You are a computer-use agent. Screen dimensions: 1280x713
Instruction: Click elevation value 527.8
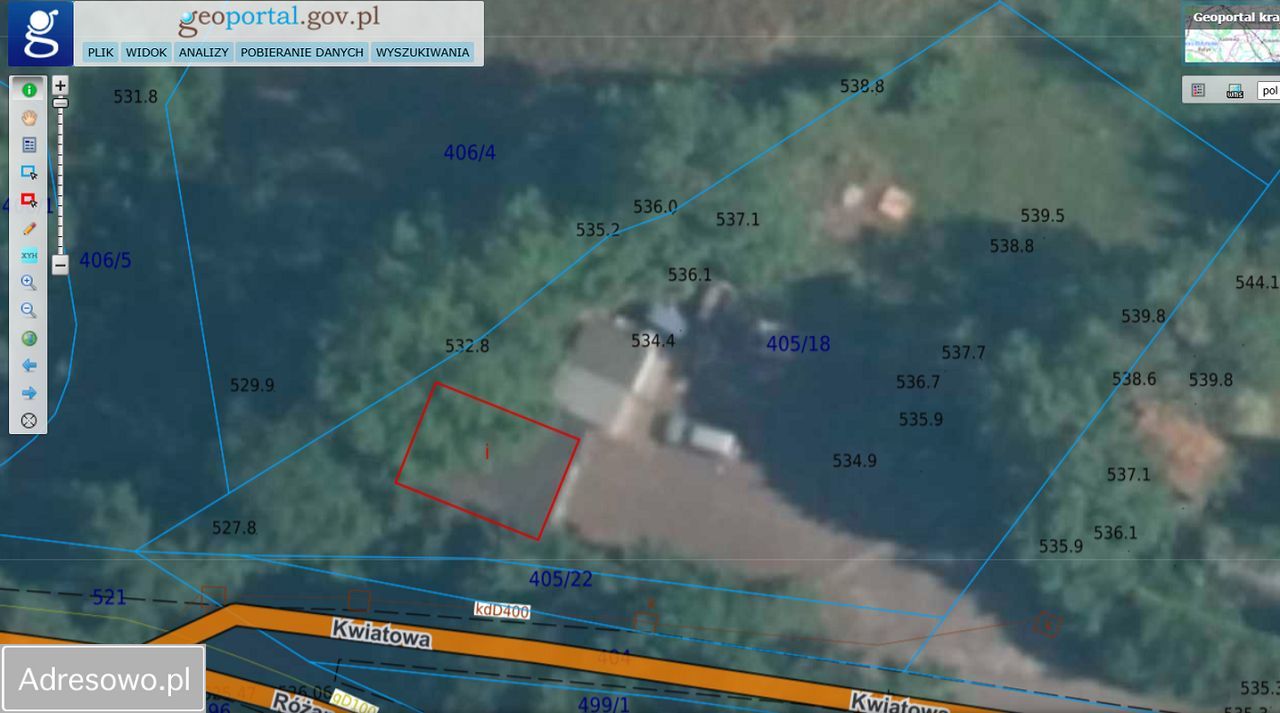pyautogui.click(x=234, y=528)
